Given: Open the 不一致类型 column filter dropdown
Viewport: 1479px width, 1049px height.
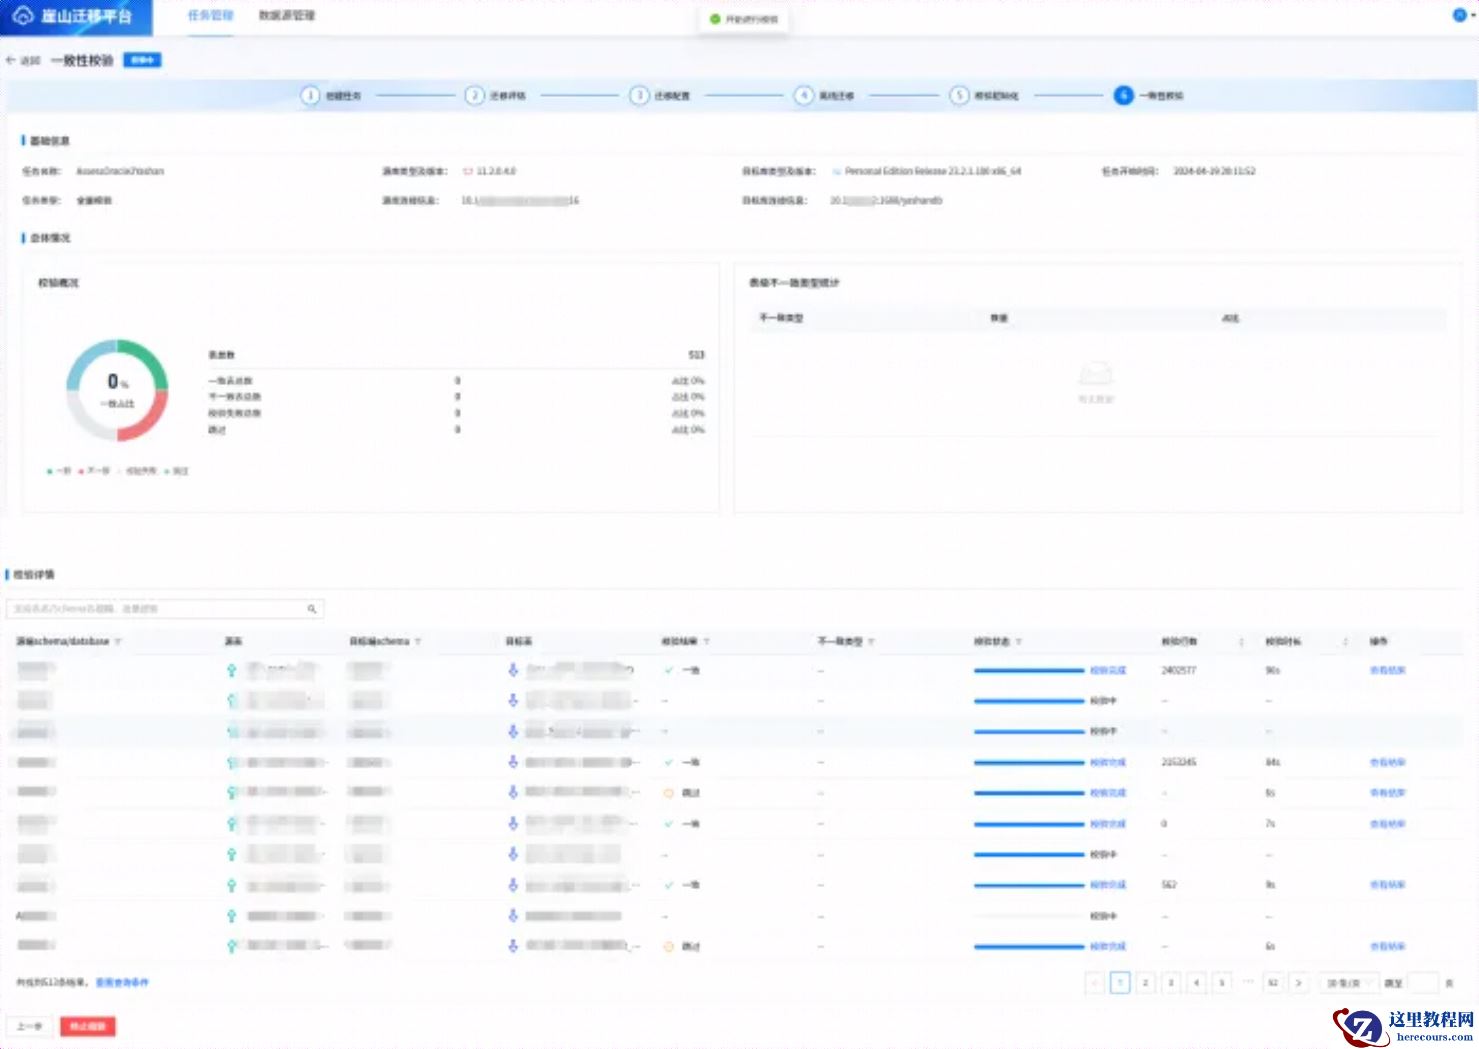Looking at the screenshot, I should tap(871, 642).
